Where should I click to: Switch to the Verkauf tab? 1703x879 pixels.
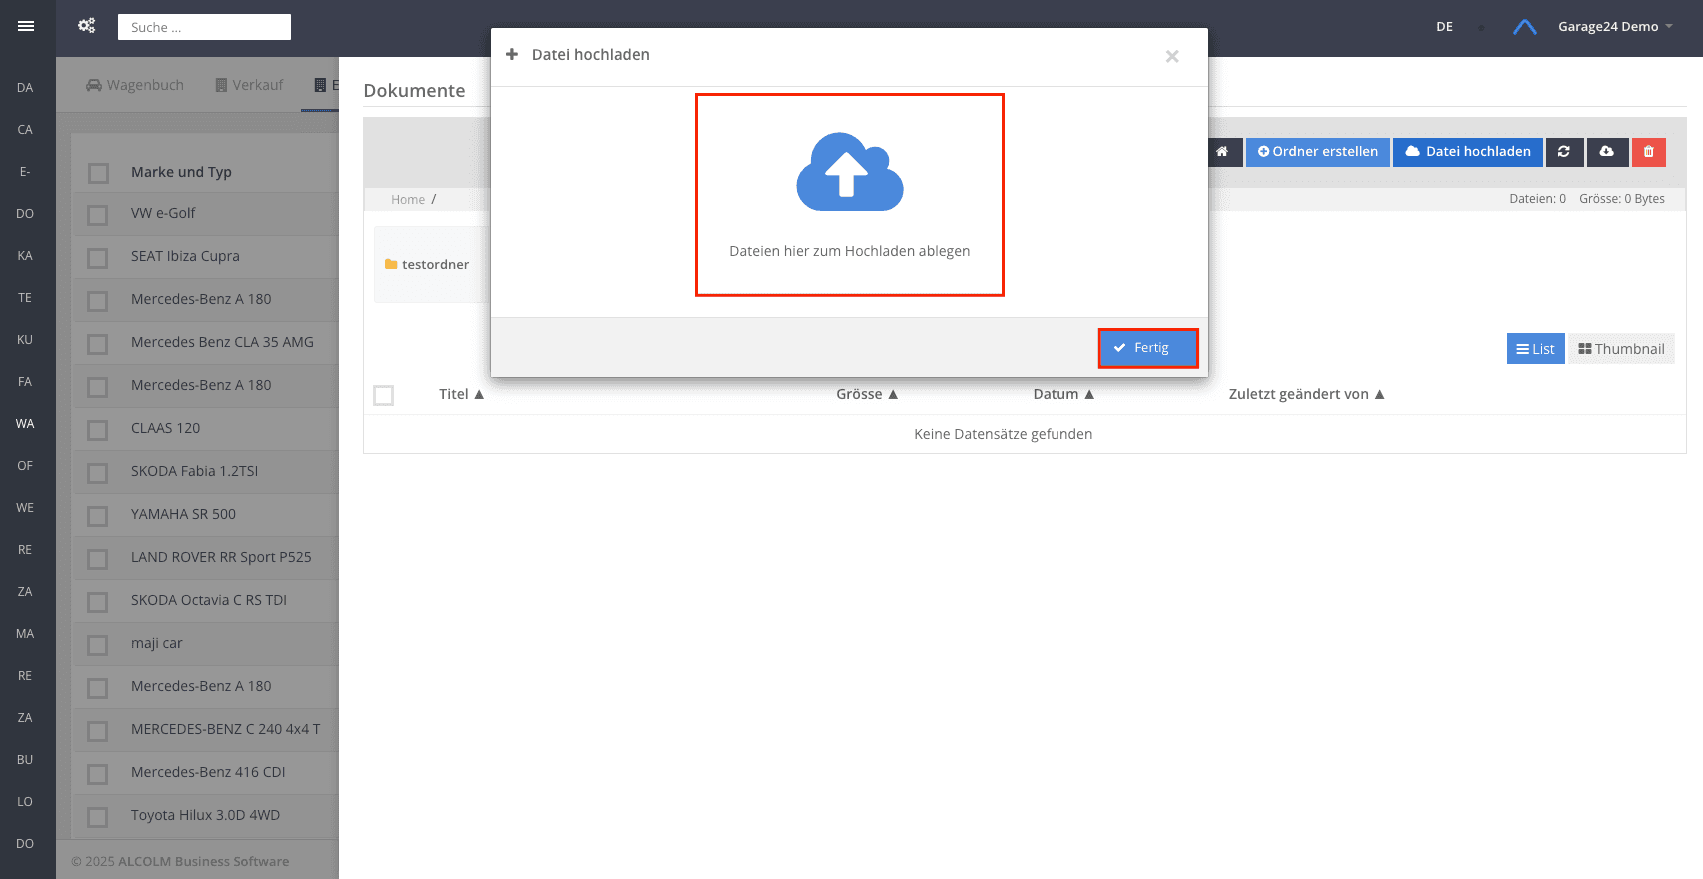249,85
